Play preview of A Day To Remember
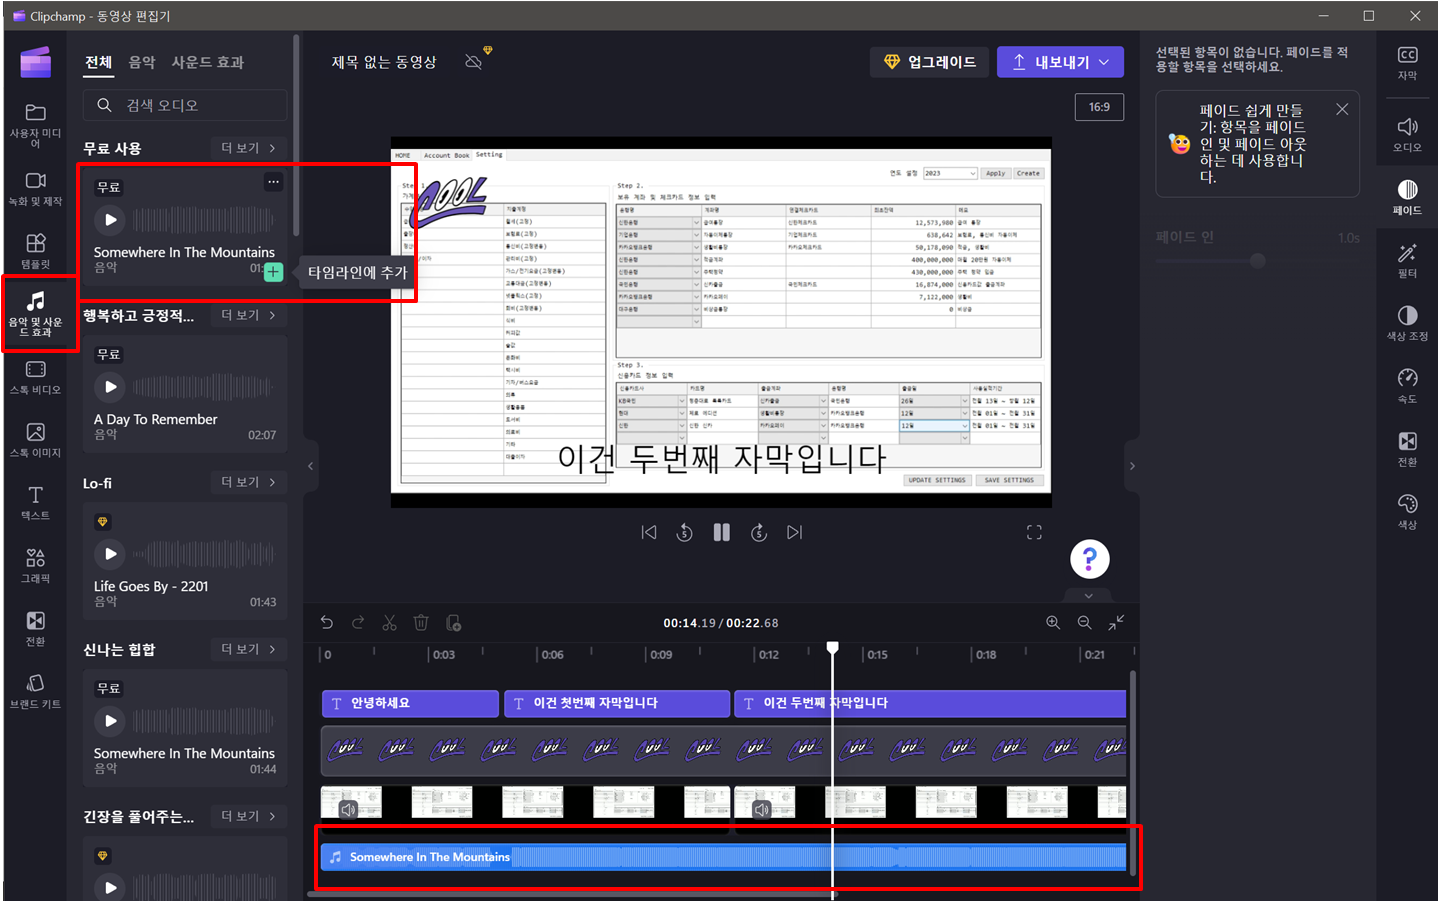 pos(111,387)
